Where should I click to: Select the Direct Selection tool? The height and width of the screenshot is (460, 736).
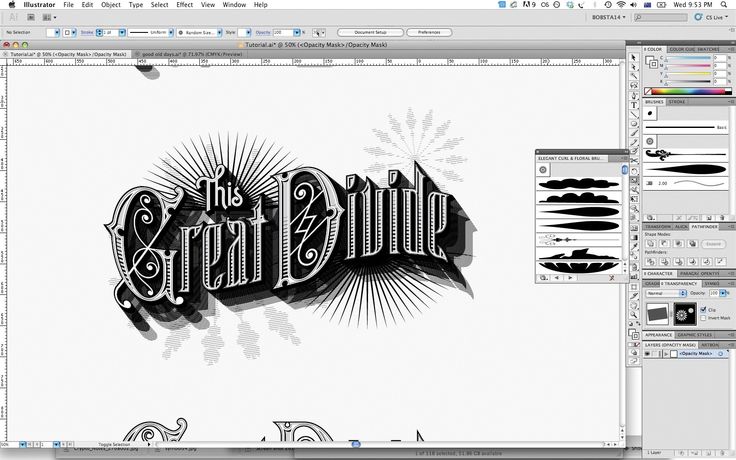click(x=634, y=68)
